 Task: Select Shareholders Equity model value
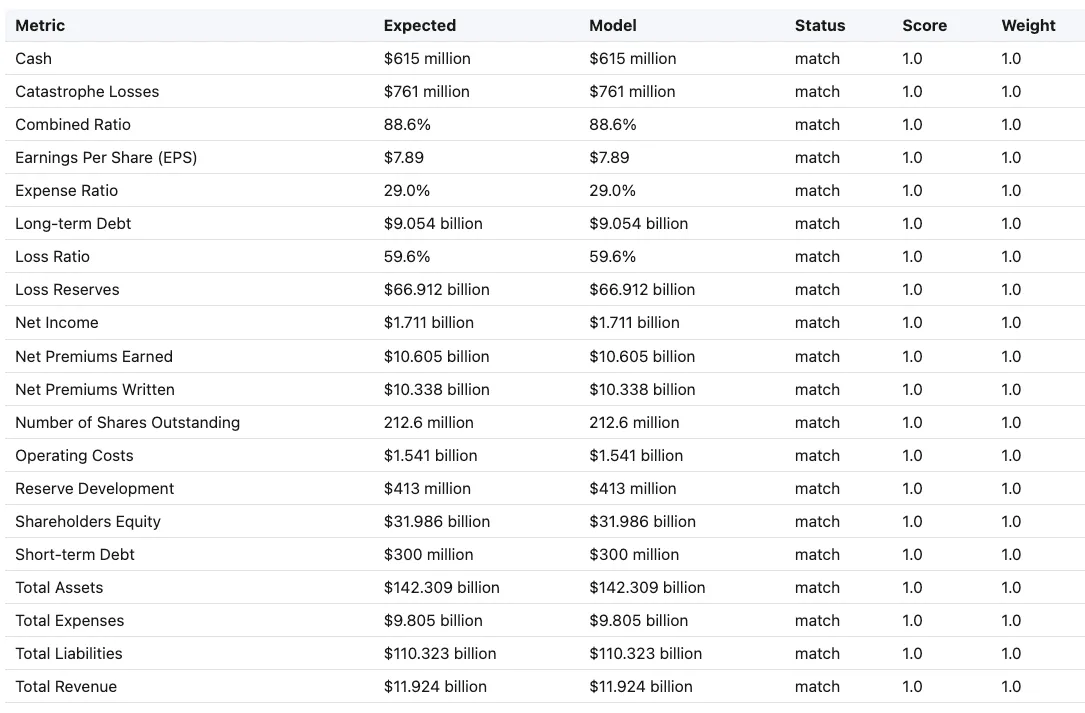click(641, 521)
